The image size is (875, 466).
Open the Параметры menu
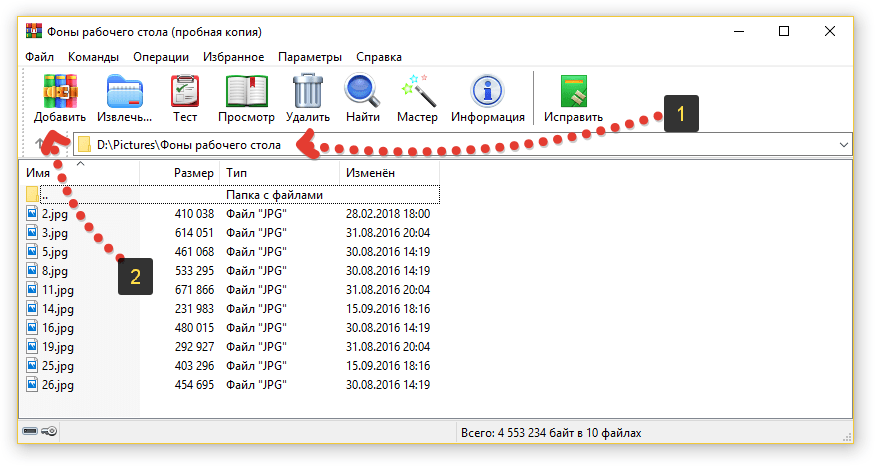(x=310, y=57)
